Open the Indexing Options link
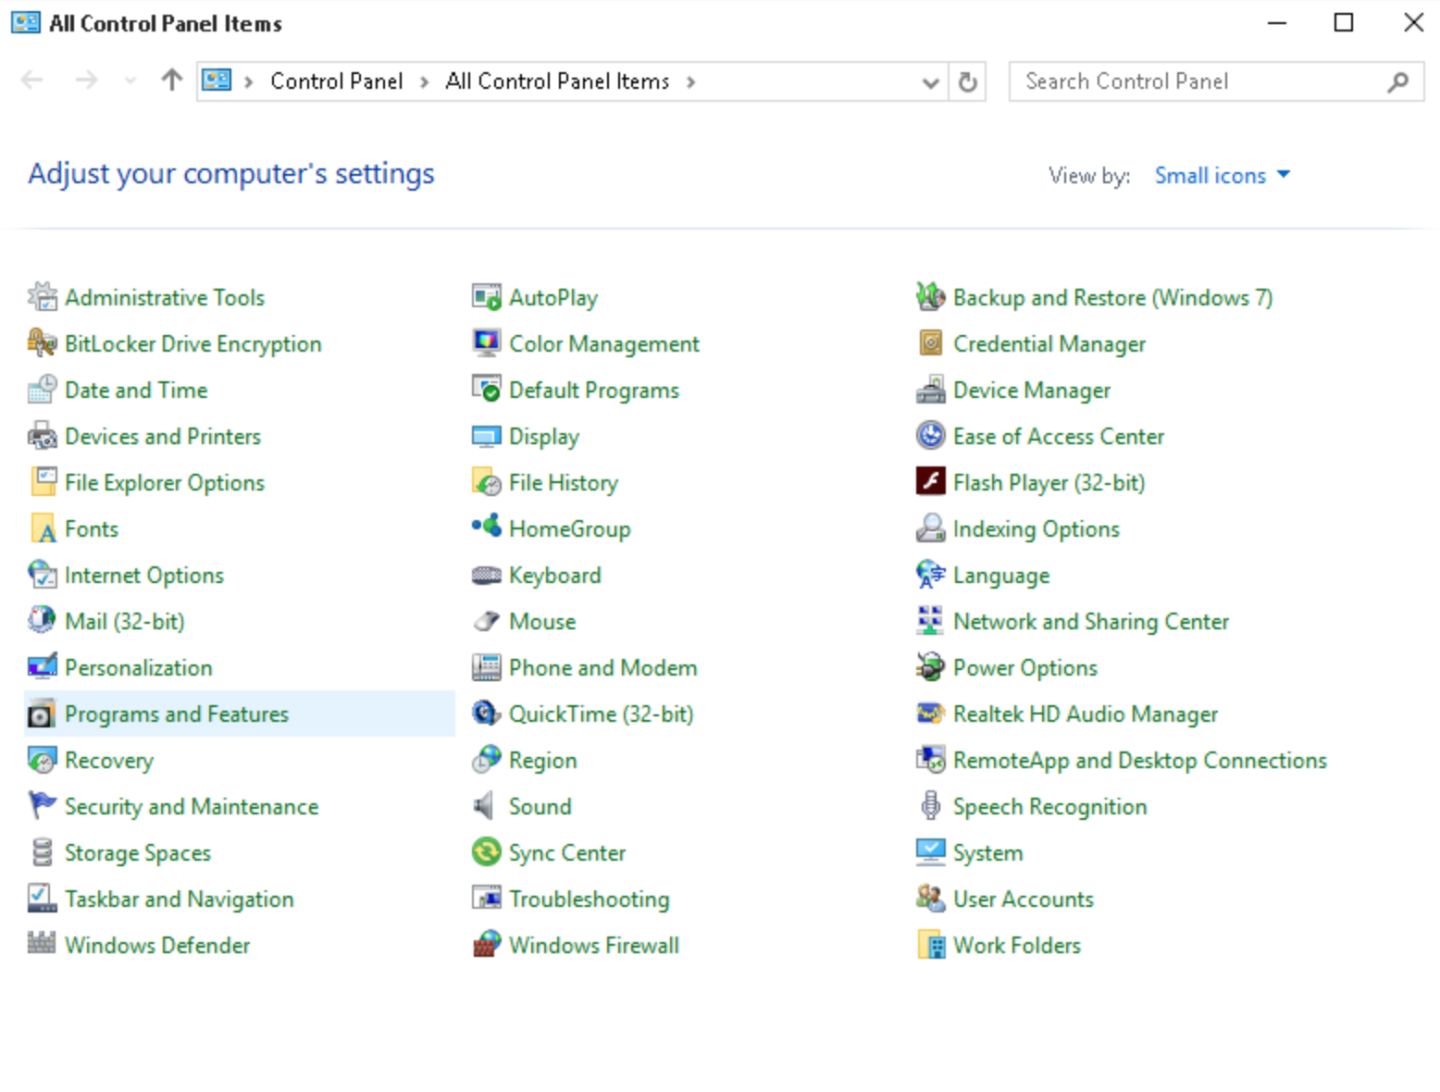 tap(1036, 529)
